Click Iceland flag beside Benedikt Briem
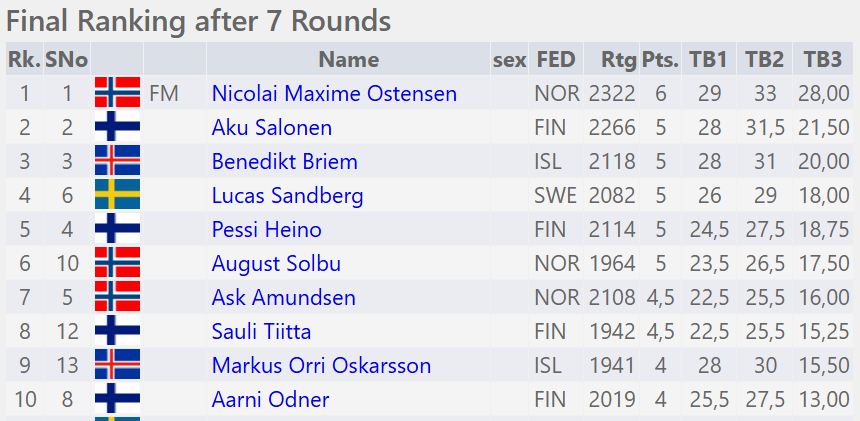 point(117,162)
